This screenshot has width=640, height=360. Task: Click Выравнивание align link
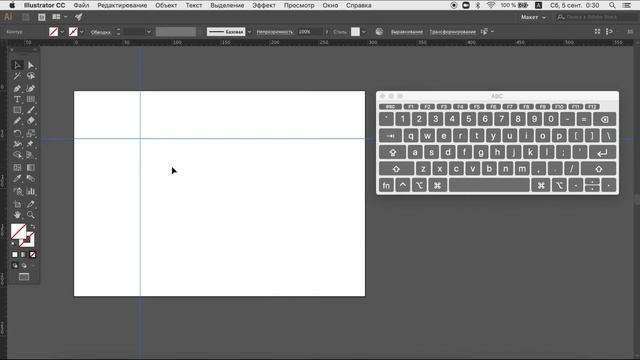[x=407, y=32]
